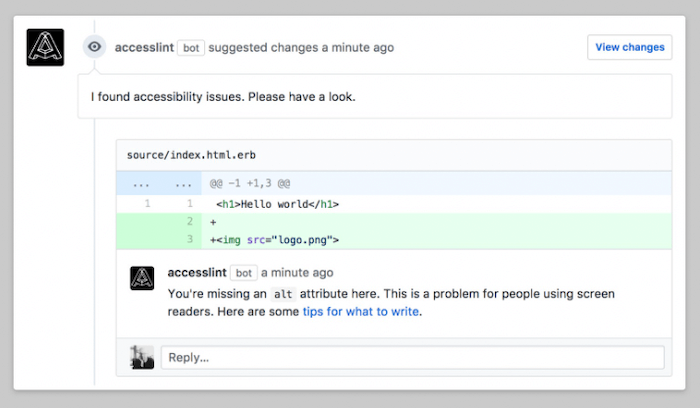Click the bot badge in the inline comment
The height and width of the screenshot is (408, 700).
243,272
